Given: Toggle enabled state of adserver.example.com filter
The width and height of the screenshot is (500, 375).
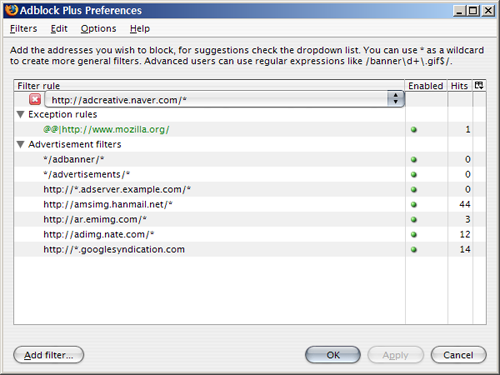Looking at the screenshot, I should point(414,190).
